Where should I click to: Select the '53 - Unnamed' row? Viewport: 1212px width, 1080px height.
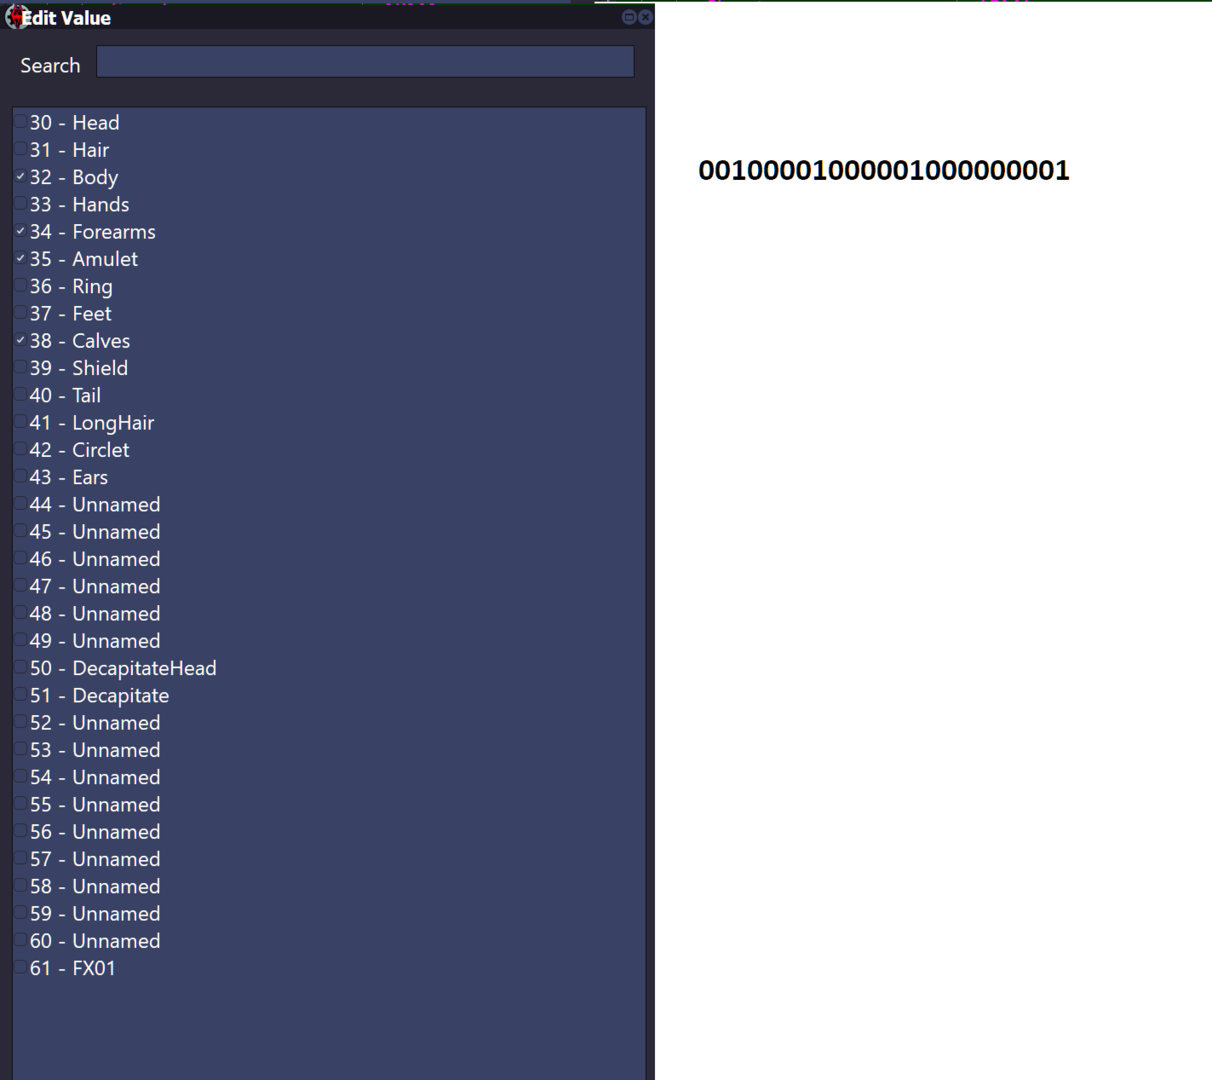click(x=95, y=750)
